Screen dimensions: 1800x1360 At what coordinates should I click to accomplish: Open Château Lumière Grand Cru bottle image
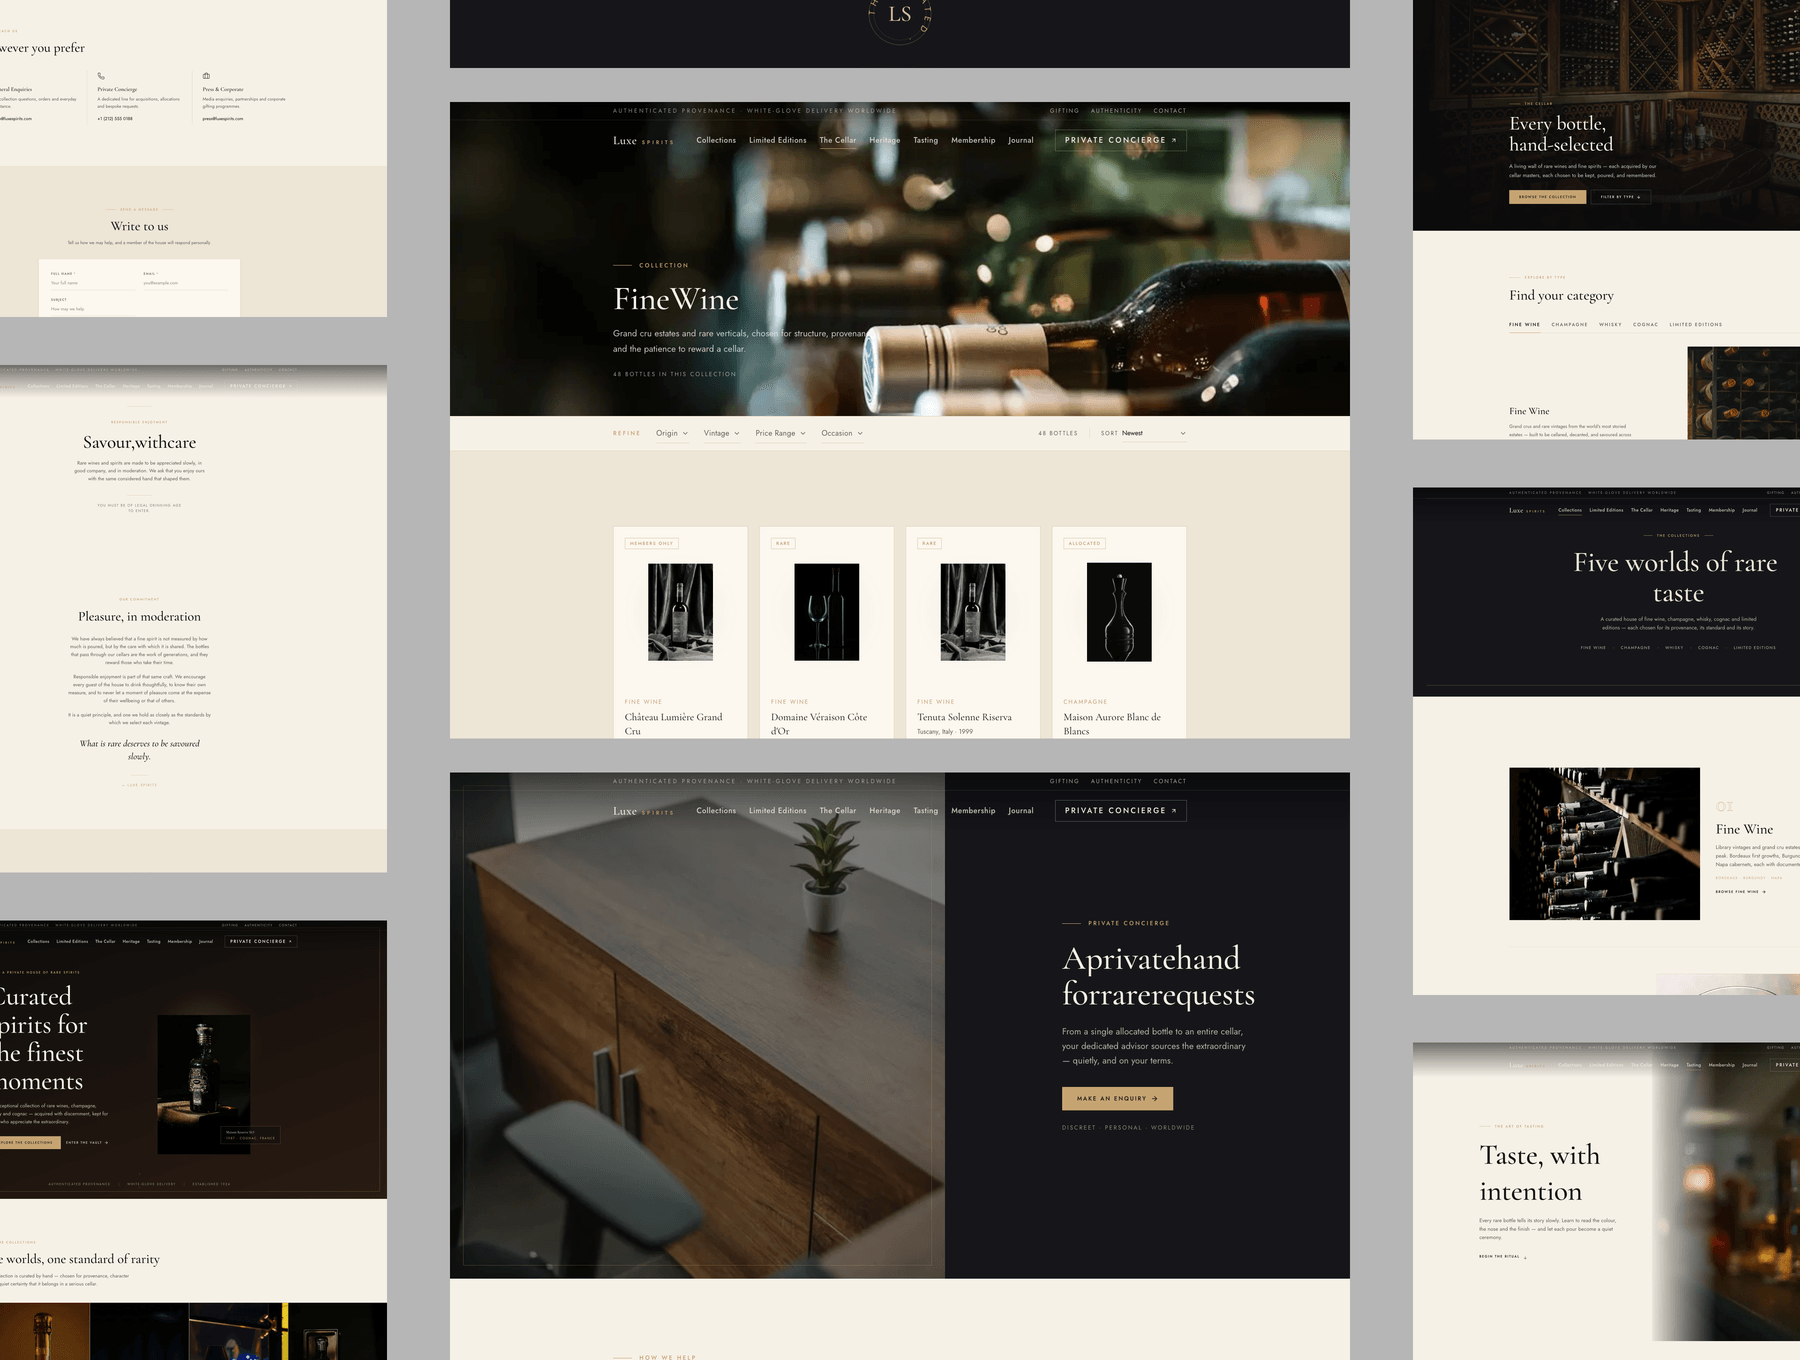pos(680,612)
